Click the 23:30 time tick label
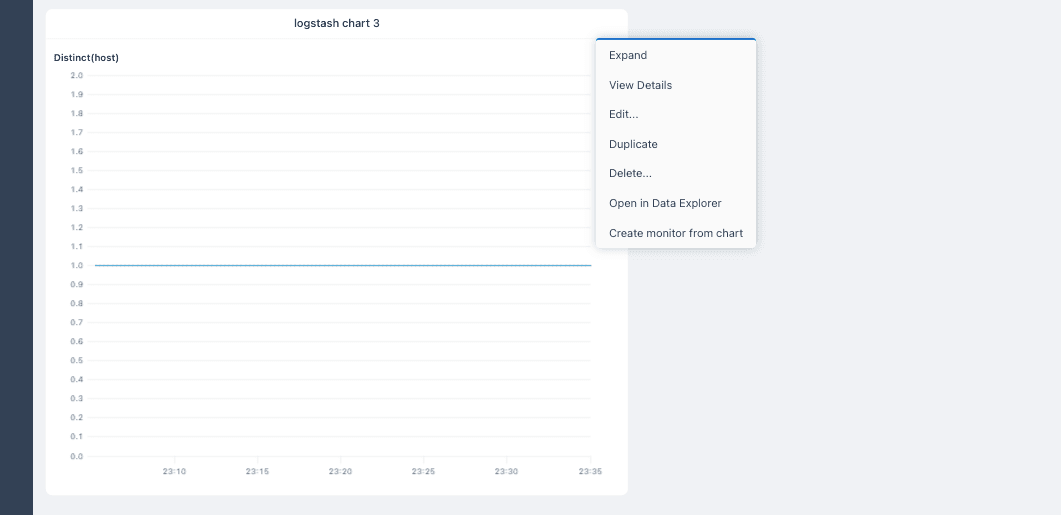1061x515 pixels. [506, 471]
